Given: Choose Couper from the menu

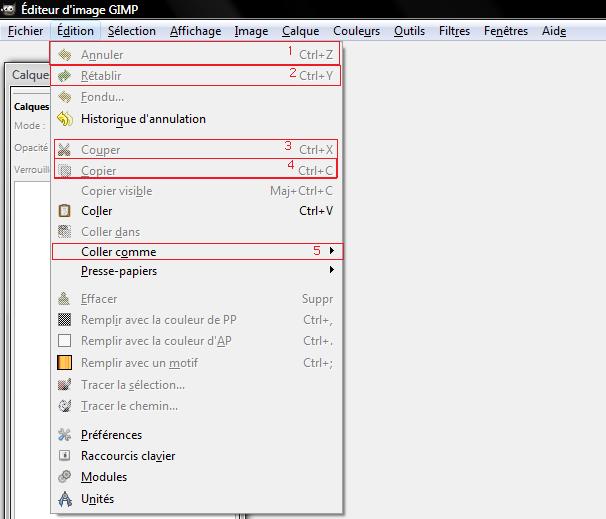Looking at the screenshot, I should [x=196, y=149].
